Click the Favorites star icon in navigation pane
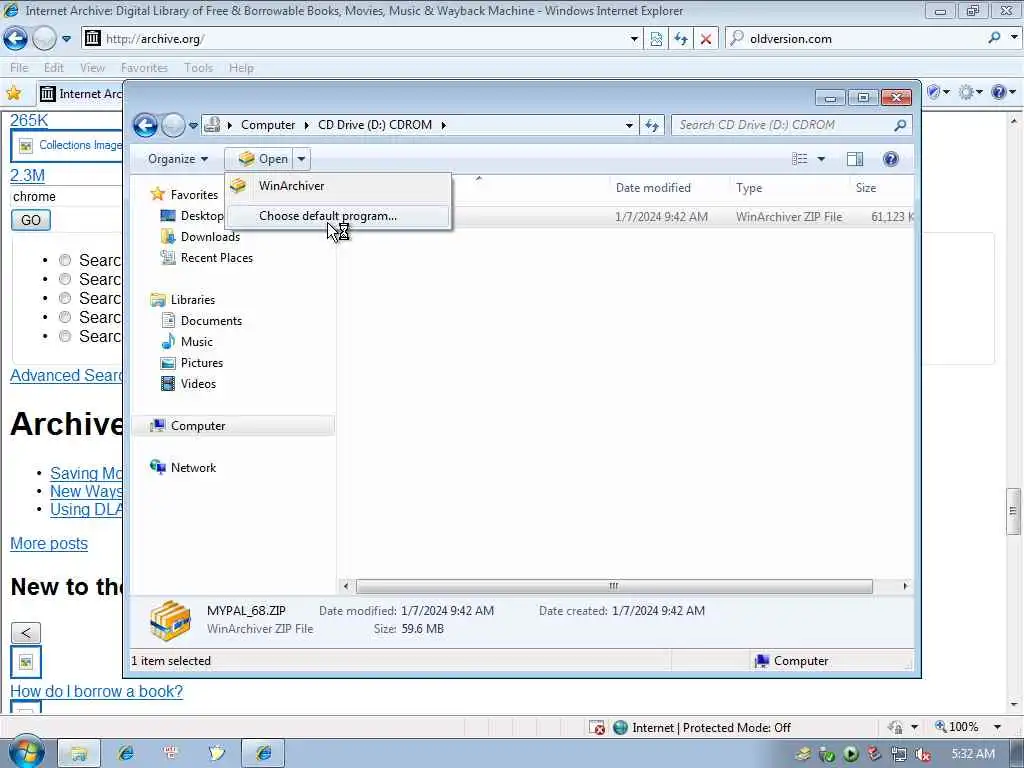Screen dimensions: 1024x768 [157, 194]
